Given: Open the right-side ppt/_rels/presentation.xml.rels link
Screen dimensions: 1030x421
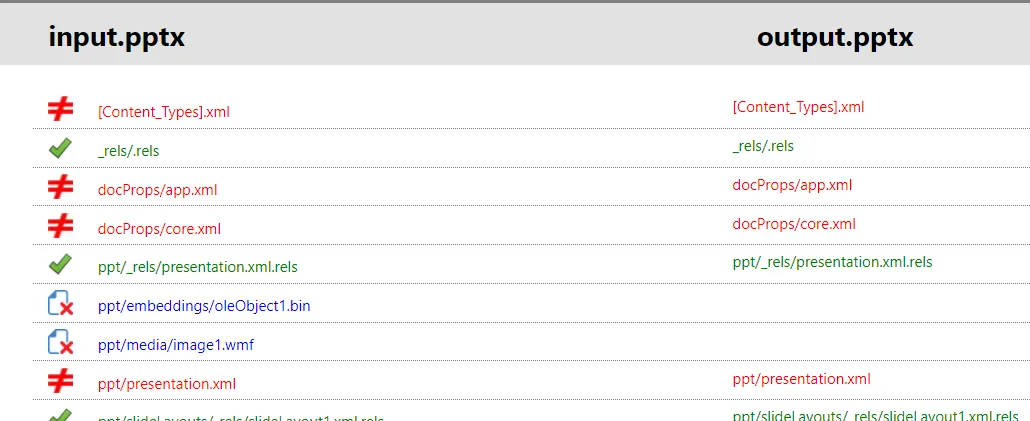Looking at the screenshot, I should coord(832,262).
